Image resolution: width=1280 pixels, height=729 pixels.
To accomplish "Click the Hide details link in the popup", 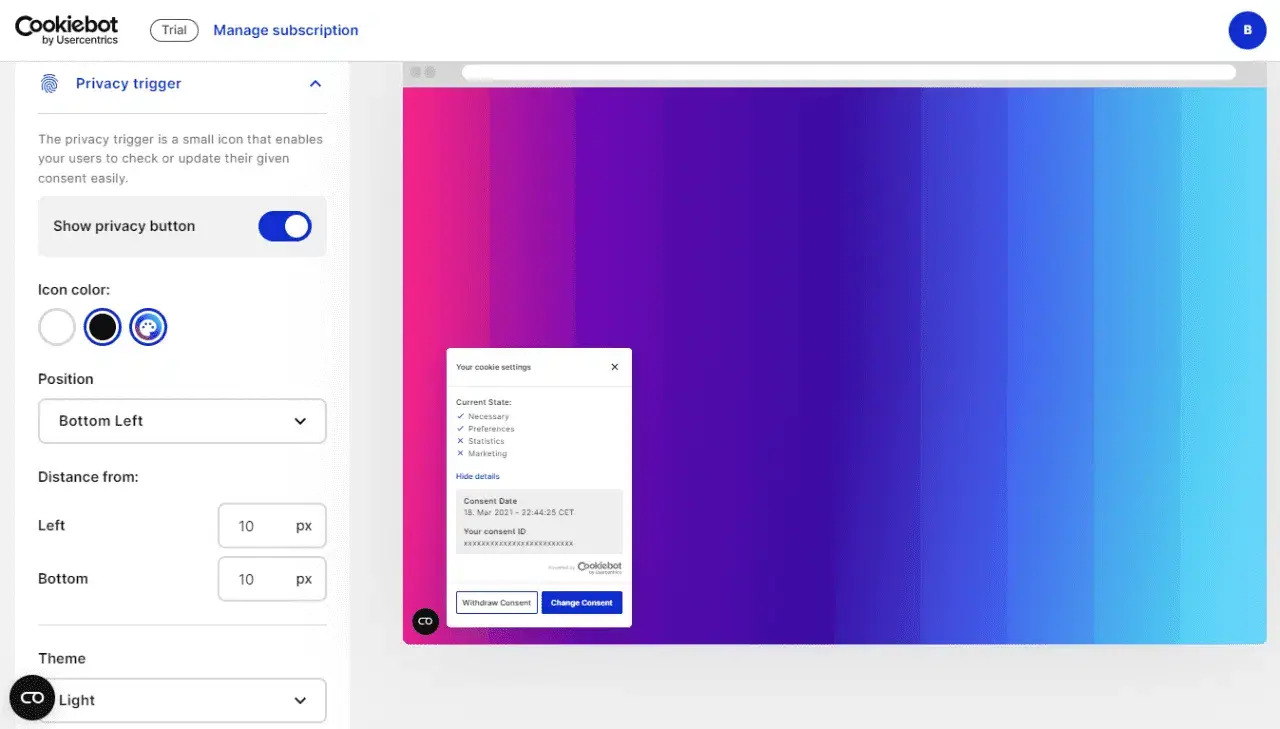I will [477, 476].
